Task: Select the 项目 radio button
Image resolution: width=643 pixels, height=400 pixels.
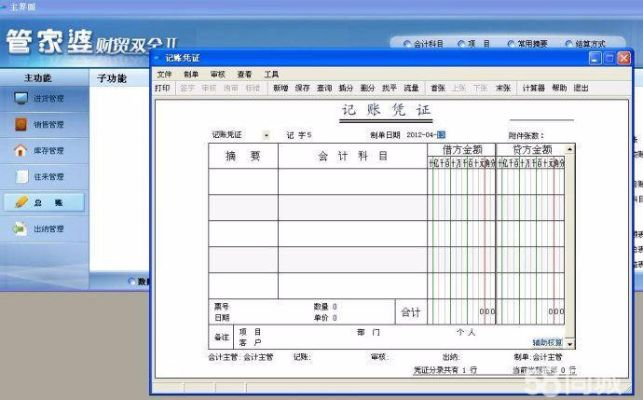Action: (461, 43)
